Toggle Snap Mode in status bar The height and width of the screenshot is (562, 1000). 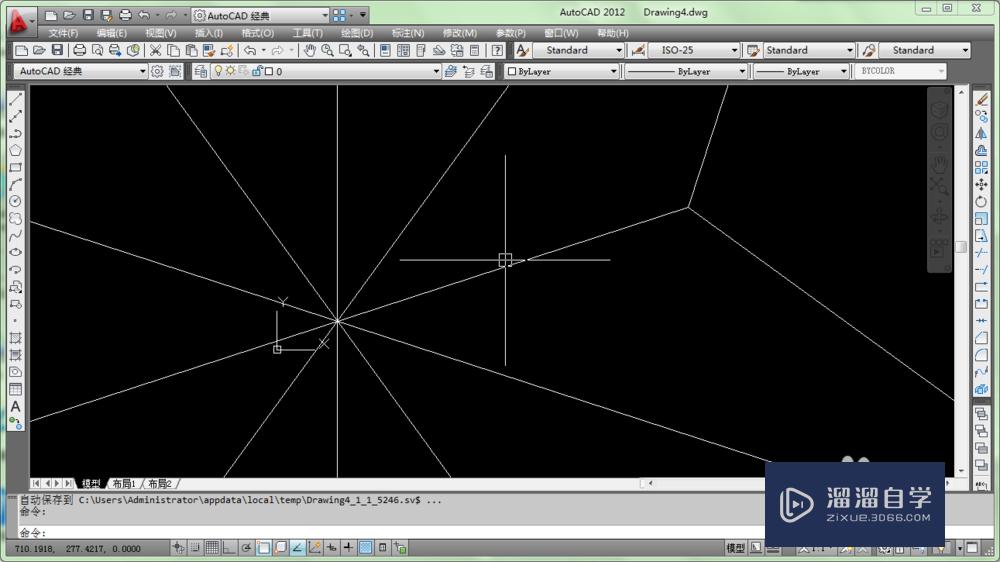tap(195, 547)
